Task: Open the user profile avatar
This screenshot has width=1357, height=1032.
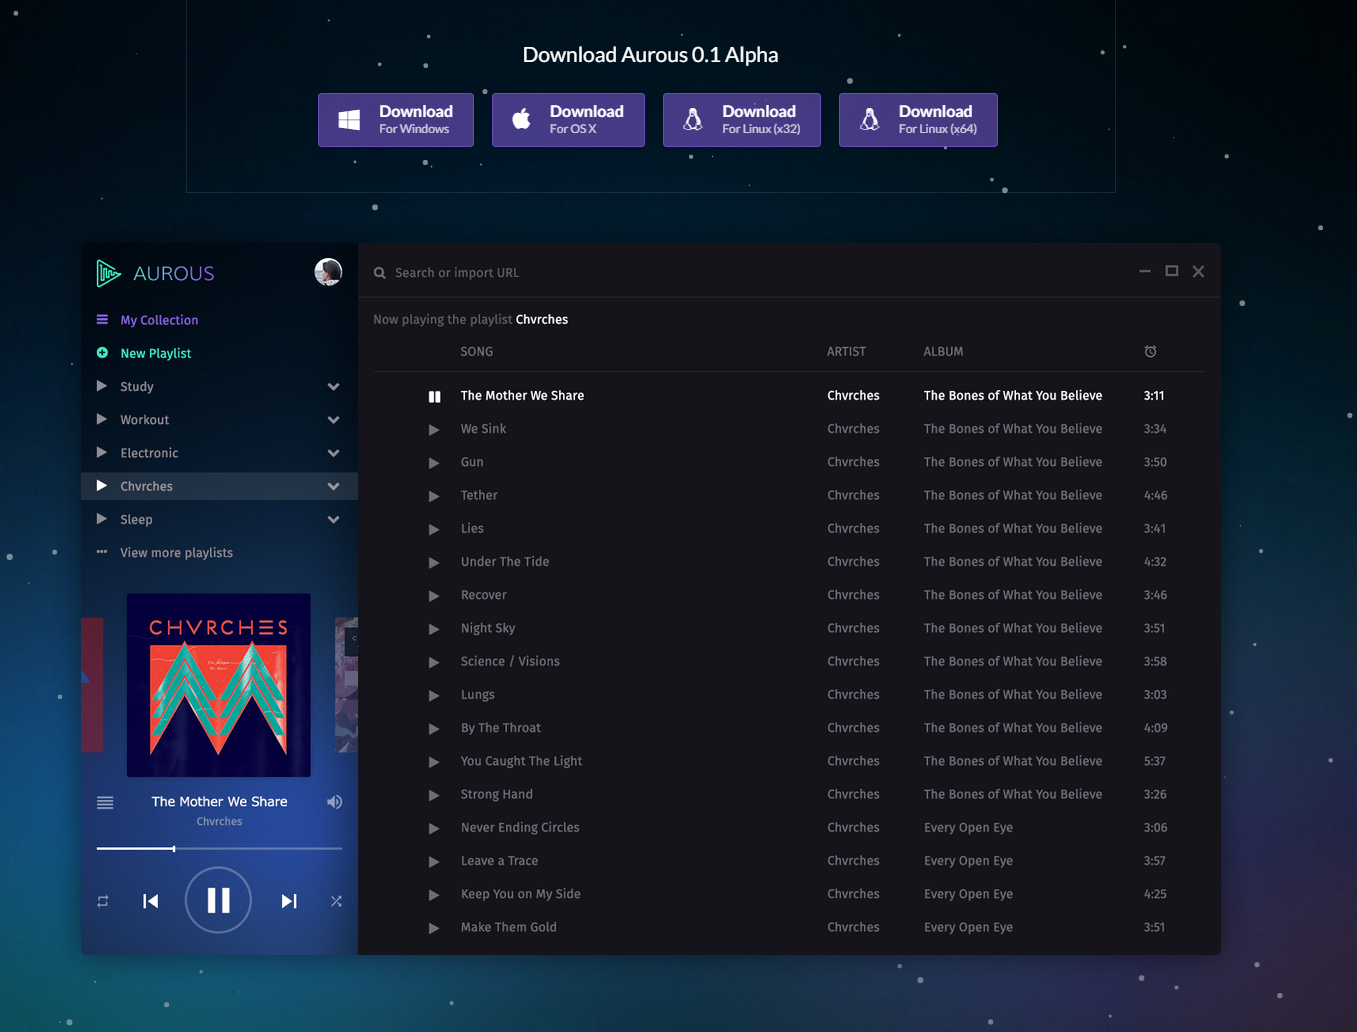Action: (x=328, y=272)
